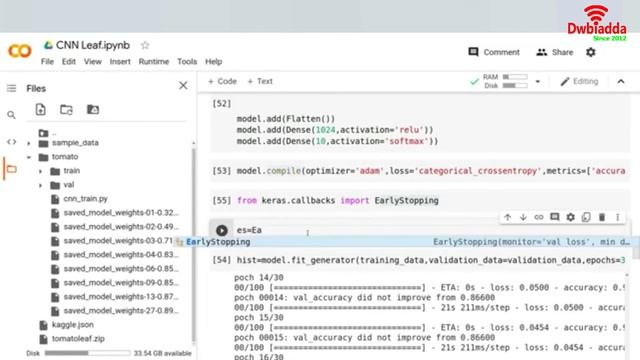This screenshot has height=360, width=640.
Task: Collapse the tomato folder
Action: click(x=29, y=157)
